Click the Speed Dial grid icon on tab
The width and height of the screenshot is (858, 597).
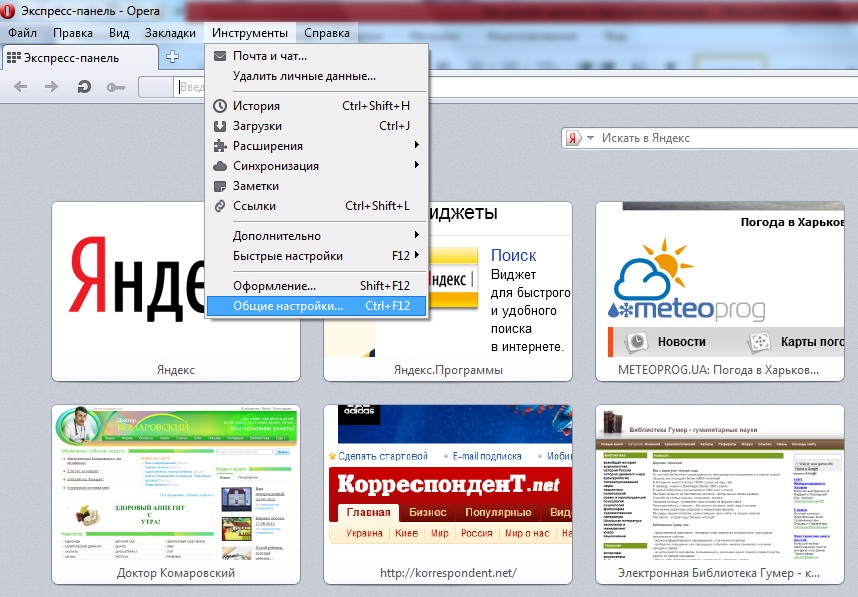click(x=14, y=57)
